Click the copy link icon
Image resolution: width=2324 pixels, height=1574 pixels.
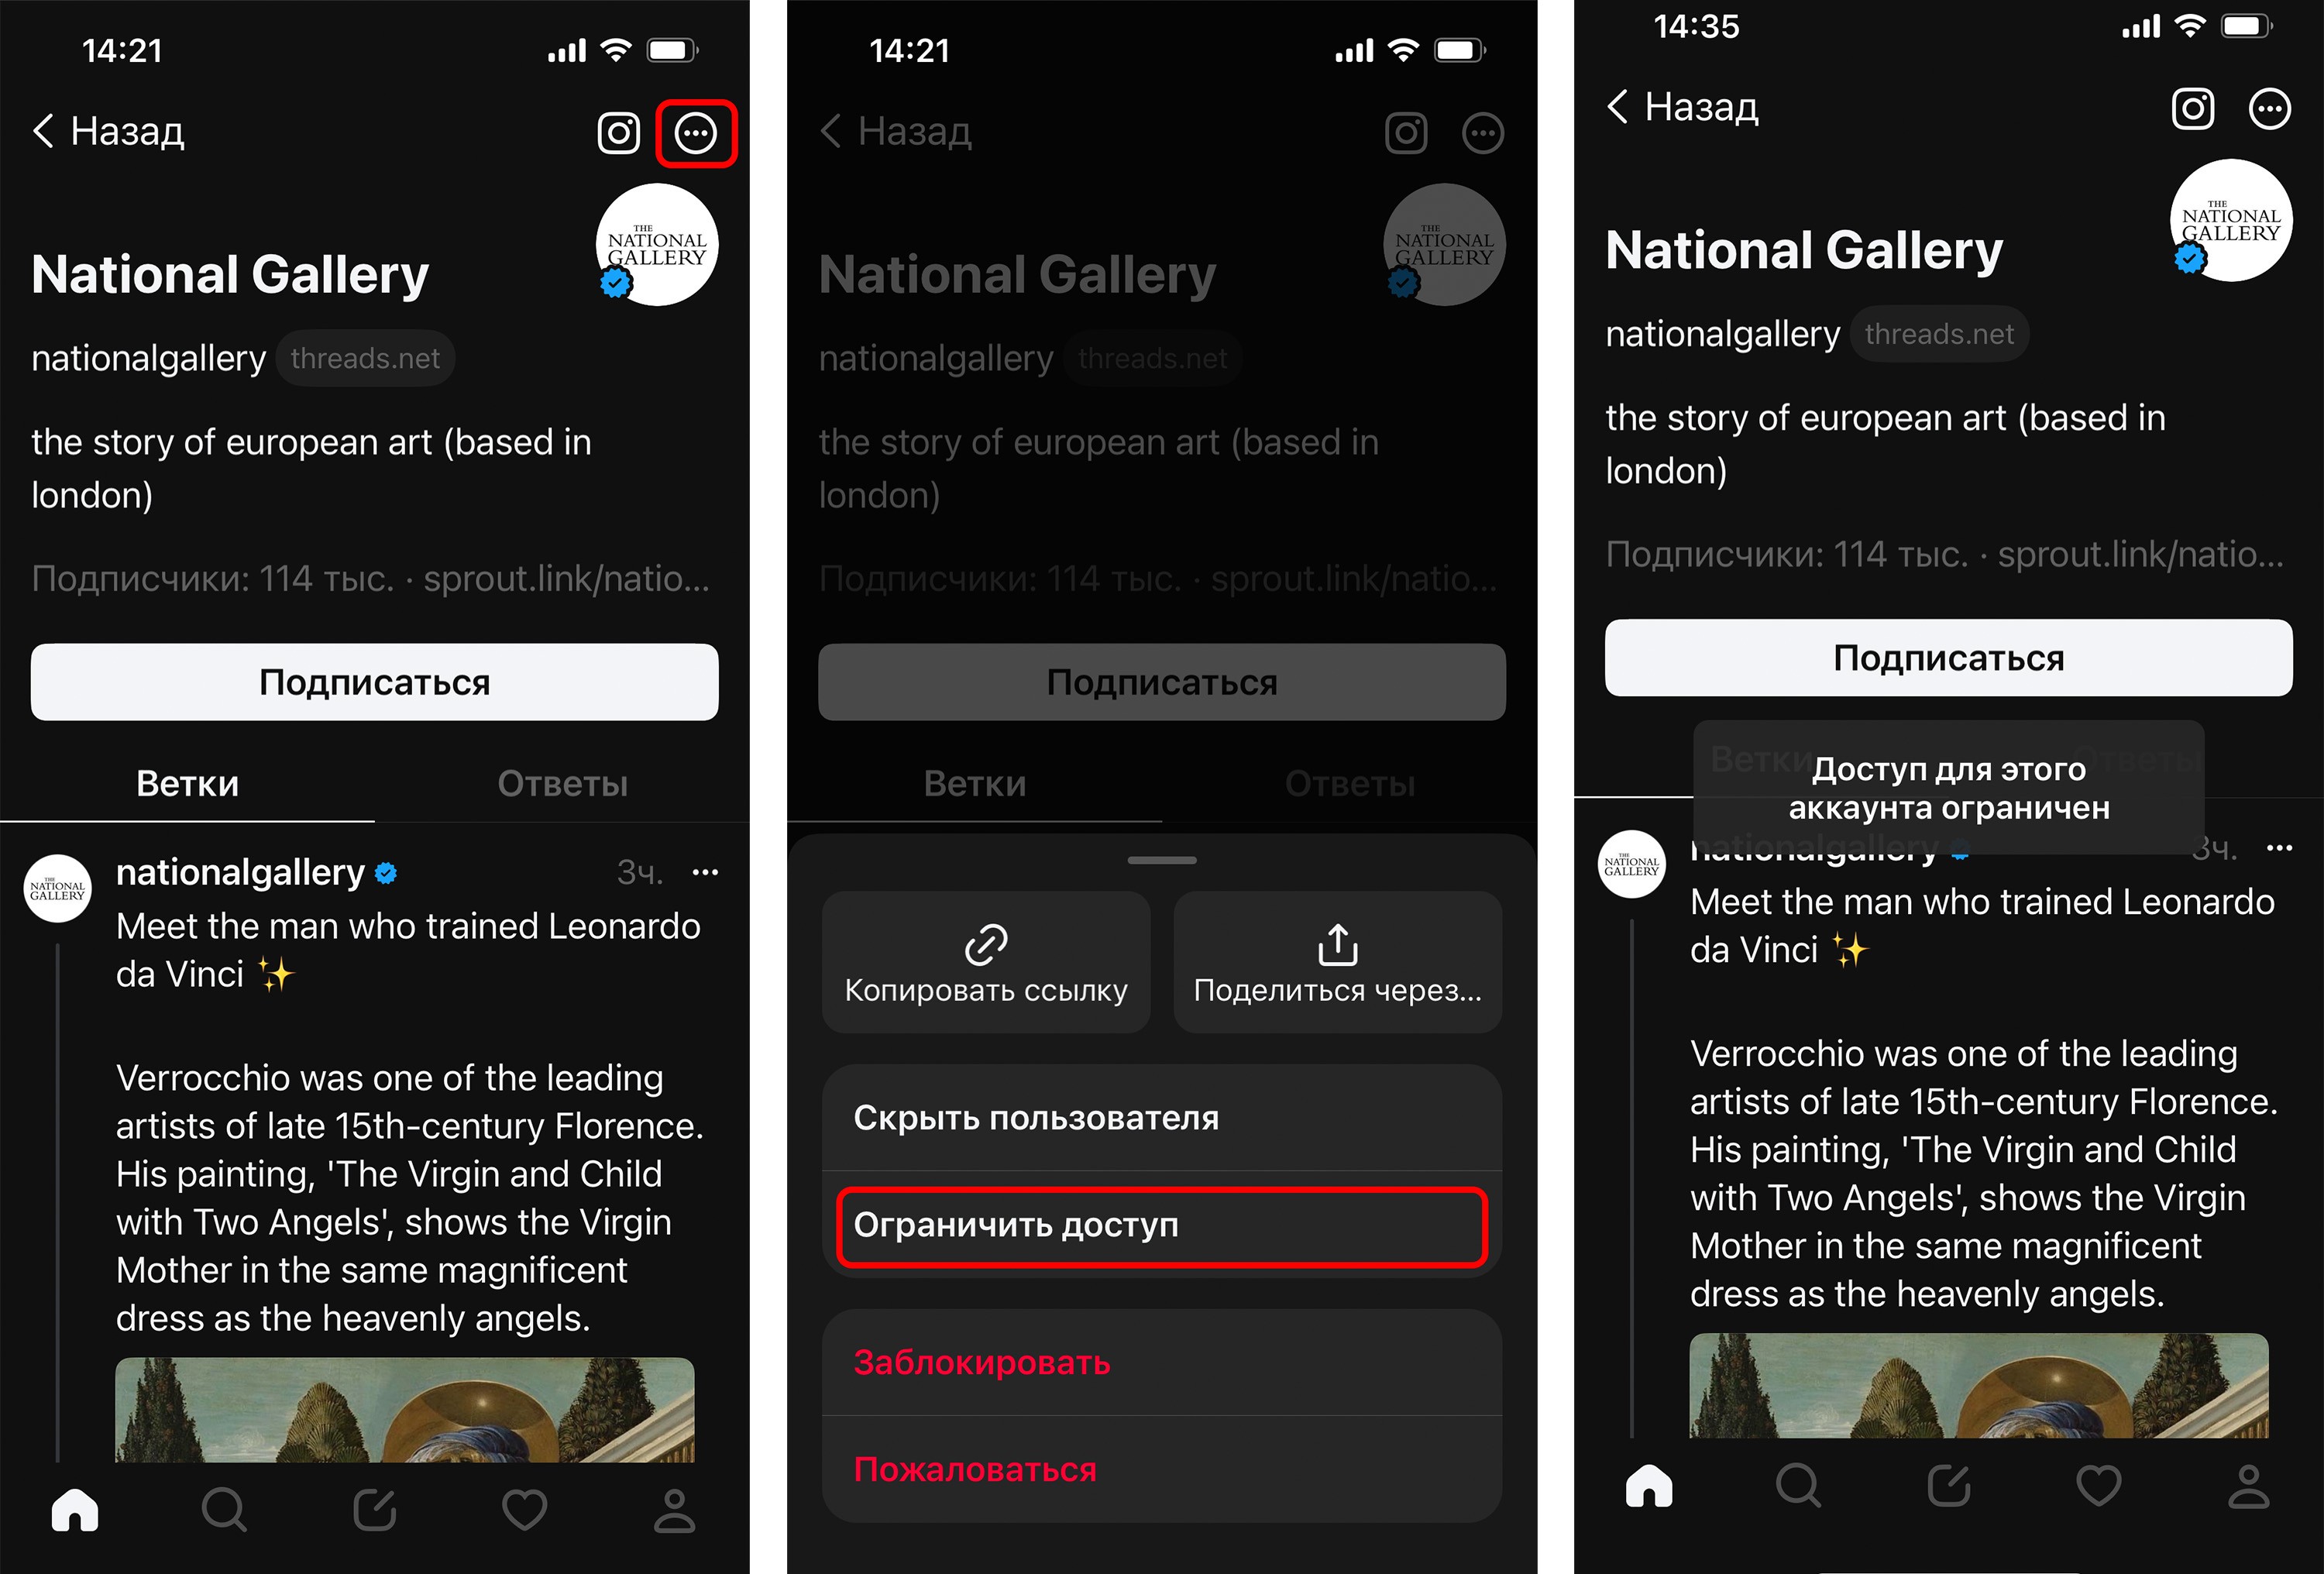click(x=987, y=942)
